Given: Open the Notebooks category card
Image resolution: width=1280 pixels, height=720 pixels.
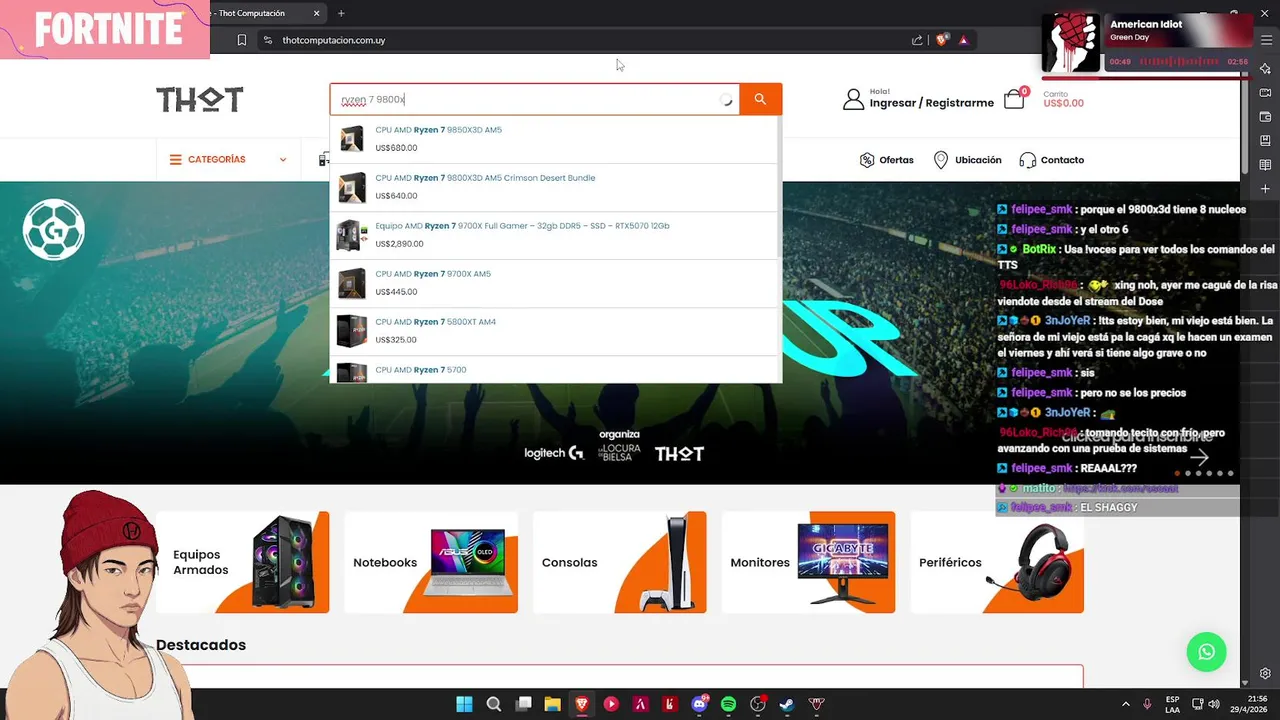Looking at the screenshot, I should pos(431,562).
